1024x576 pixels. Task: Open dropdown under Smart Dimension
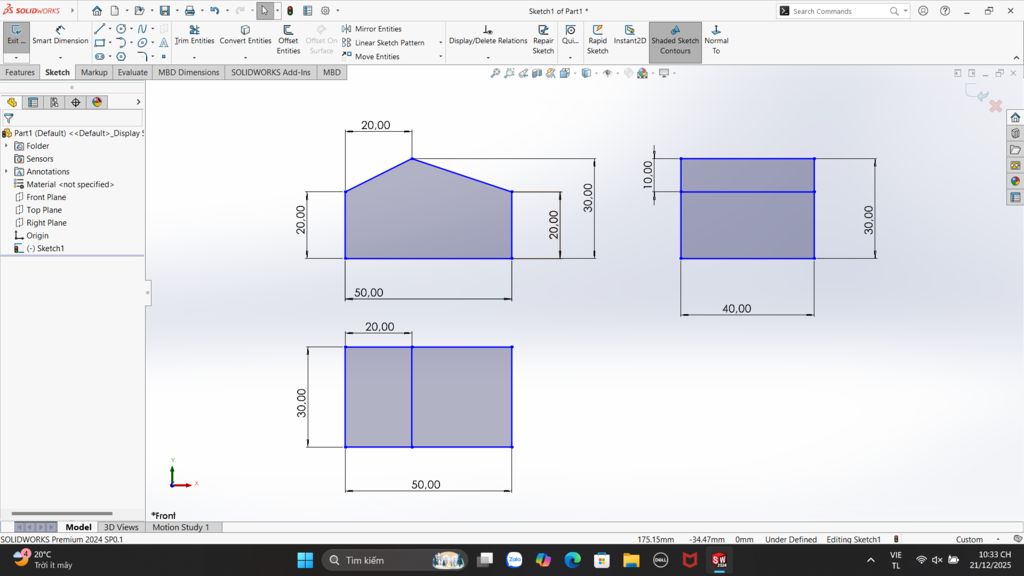[x=60, y=57]
